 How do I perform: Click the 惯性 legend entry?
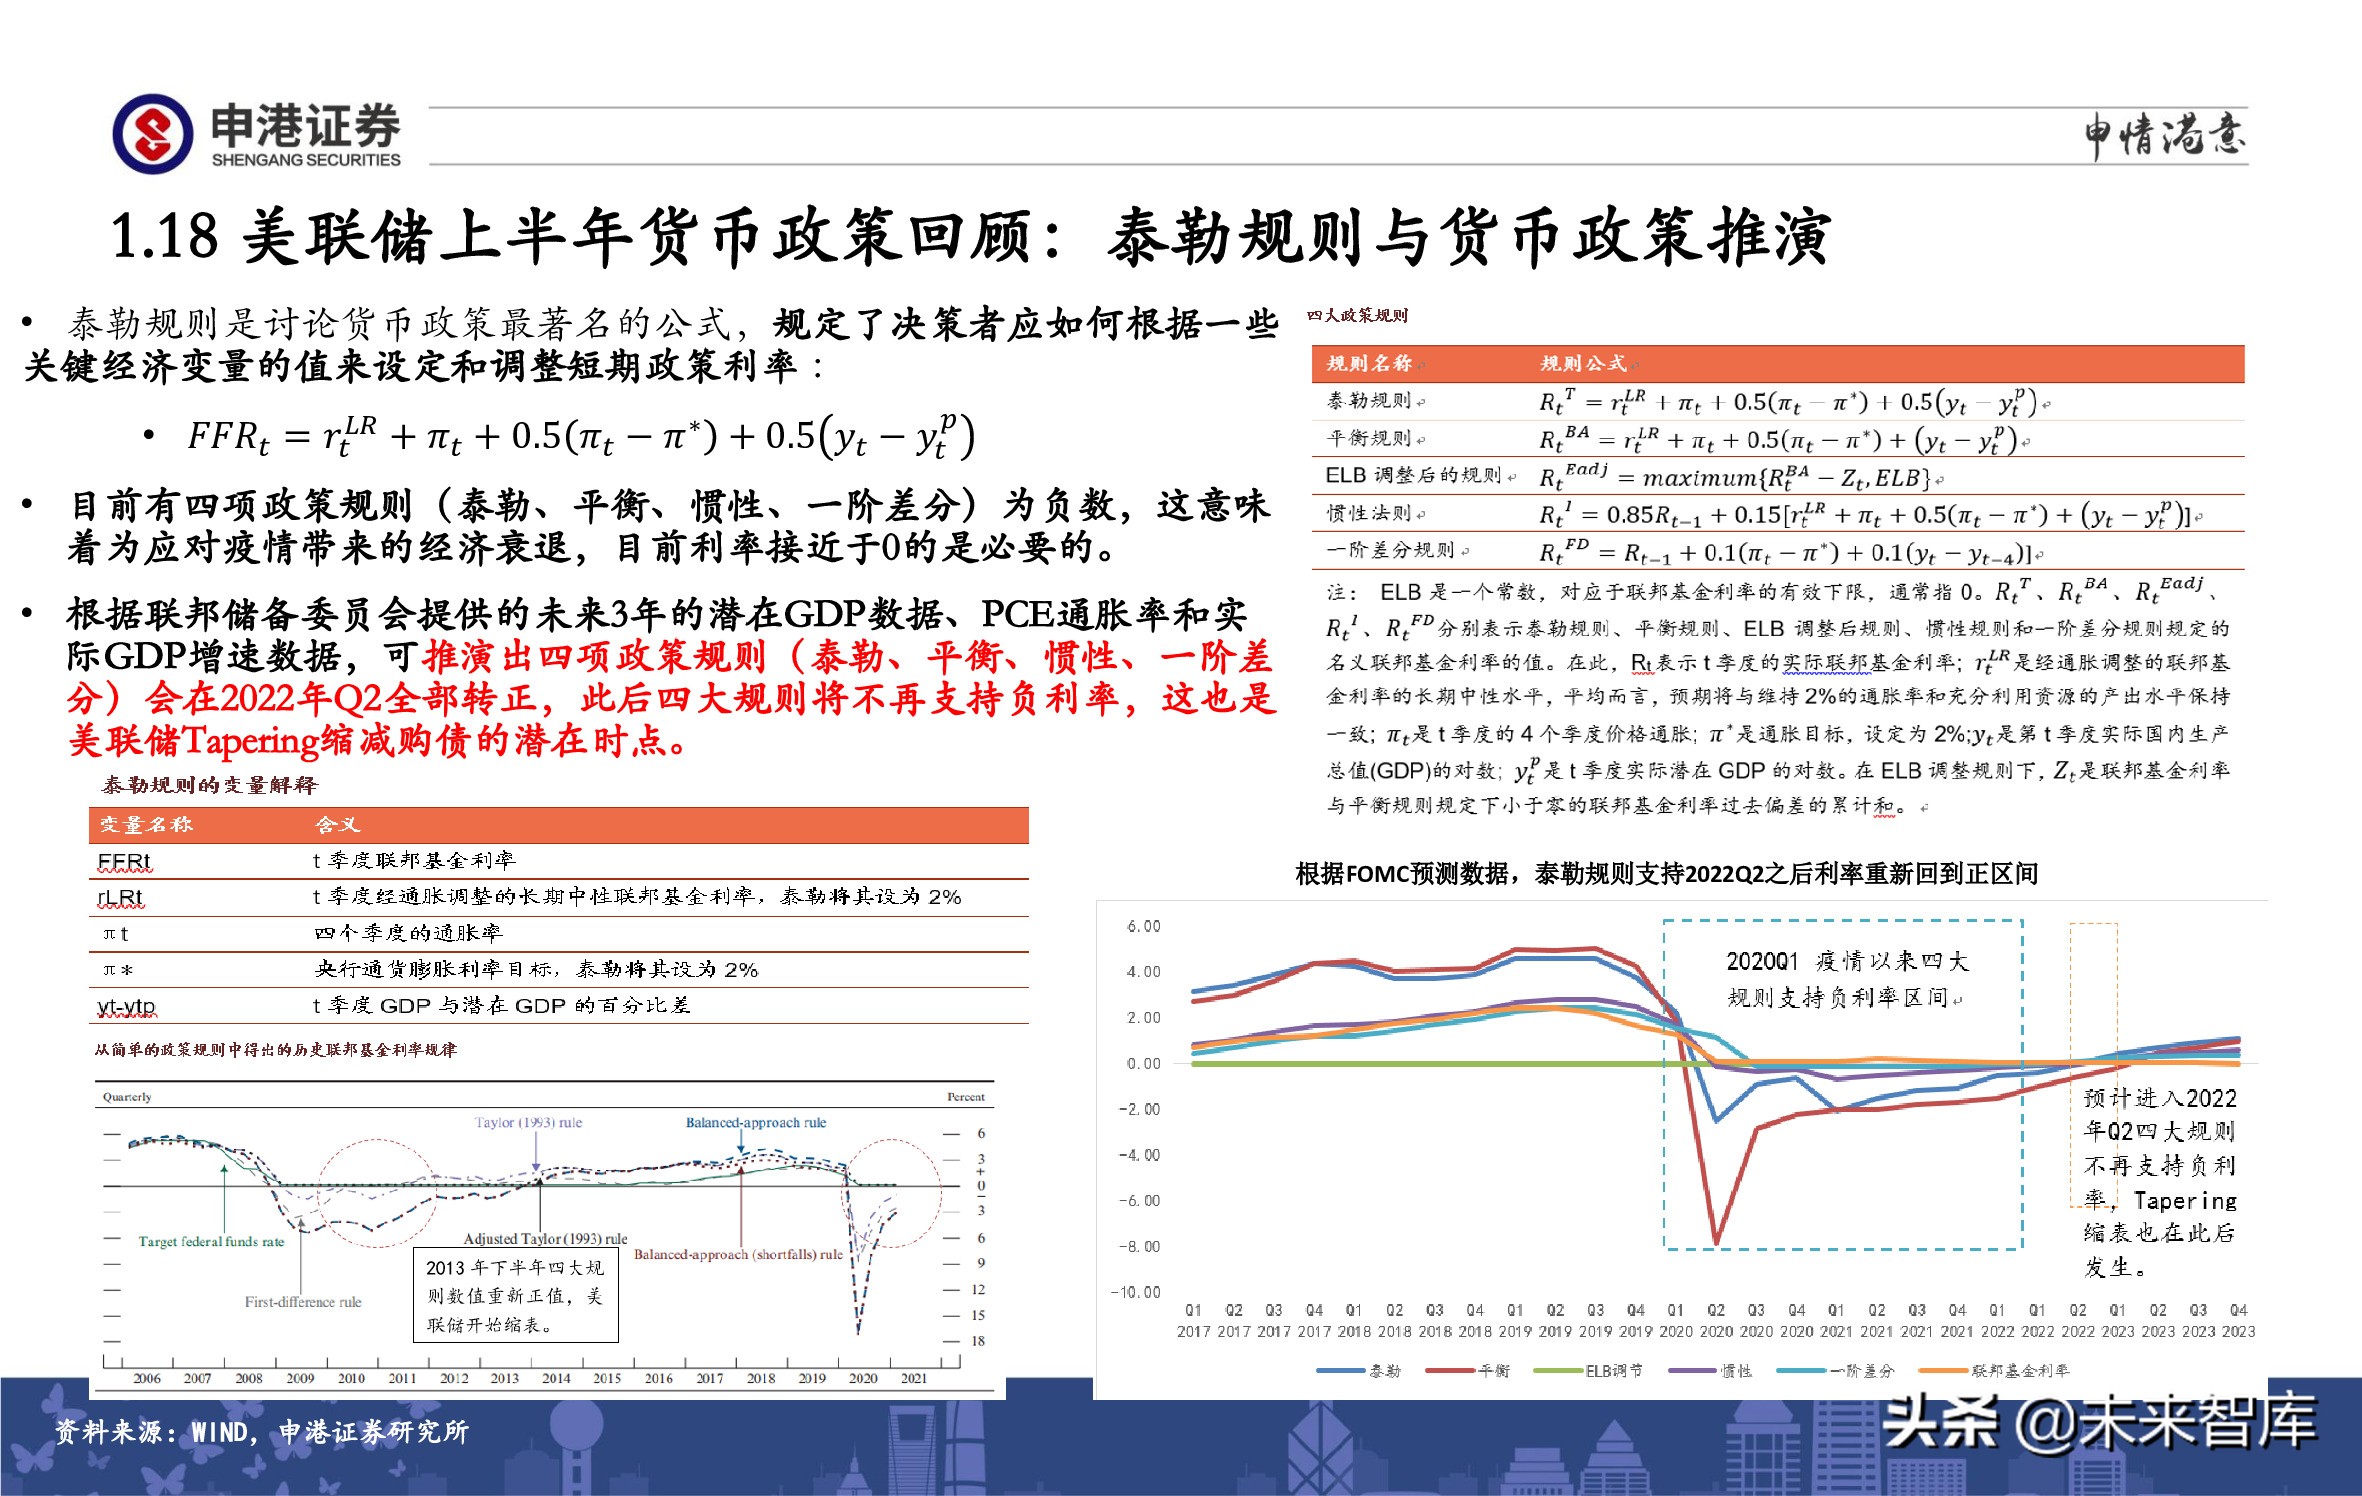(x=1711, y=1371)
